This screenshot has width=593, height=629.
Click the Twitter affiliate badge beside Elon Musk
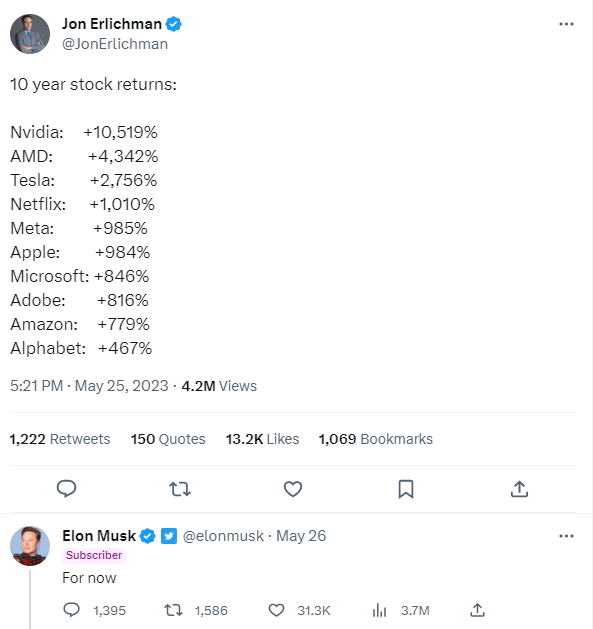(169, 536)
